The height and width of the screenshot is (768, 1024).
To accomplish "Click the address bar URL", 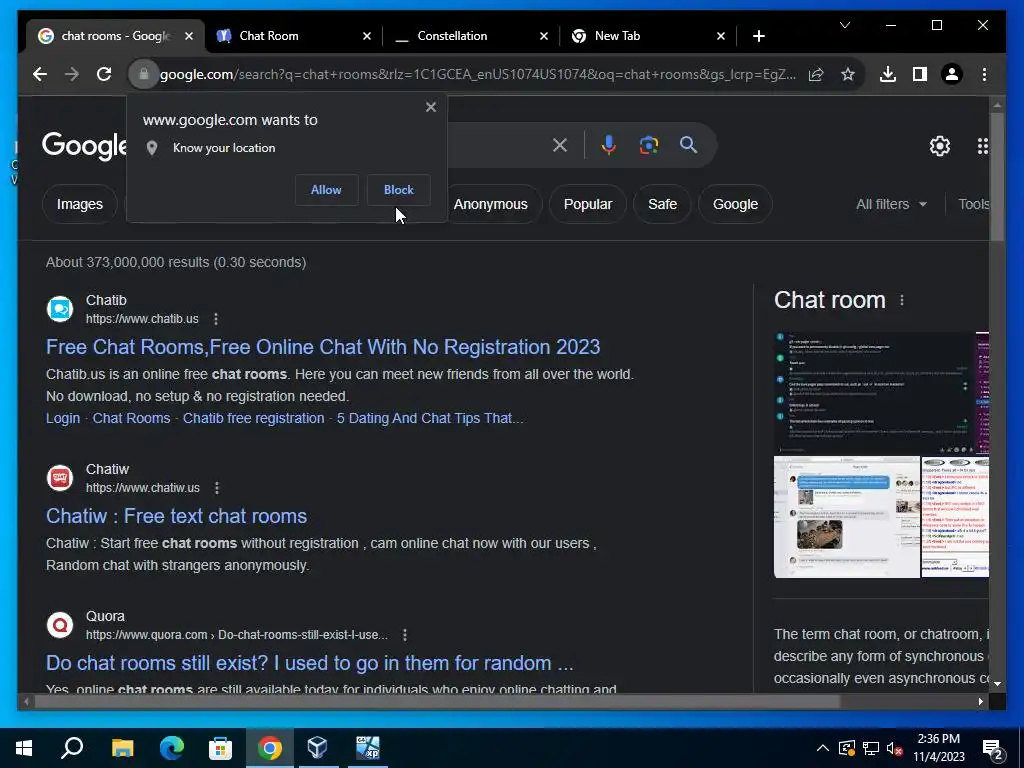I will [477, 74].
